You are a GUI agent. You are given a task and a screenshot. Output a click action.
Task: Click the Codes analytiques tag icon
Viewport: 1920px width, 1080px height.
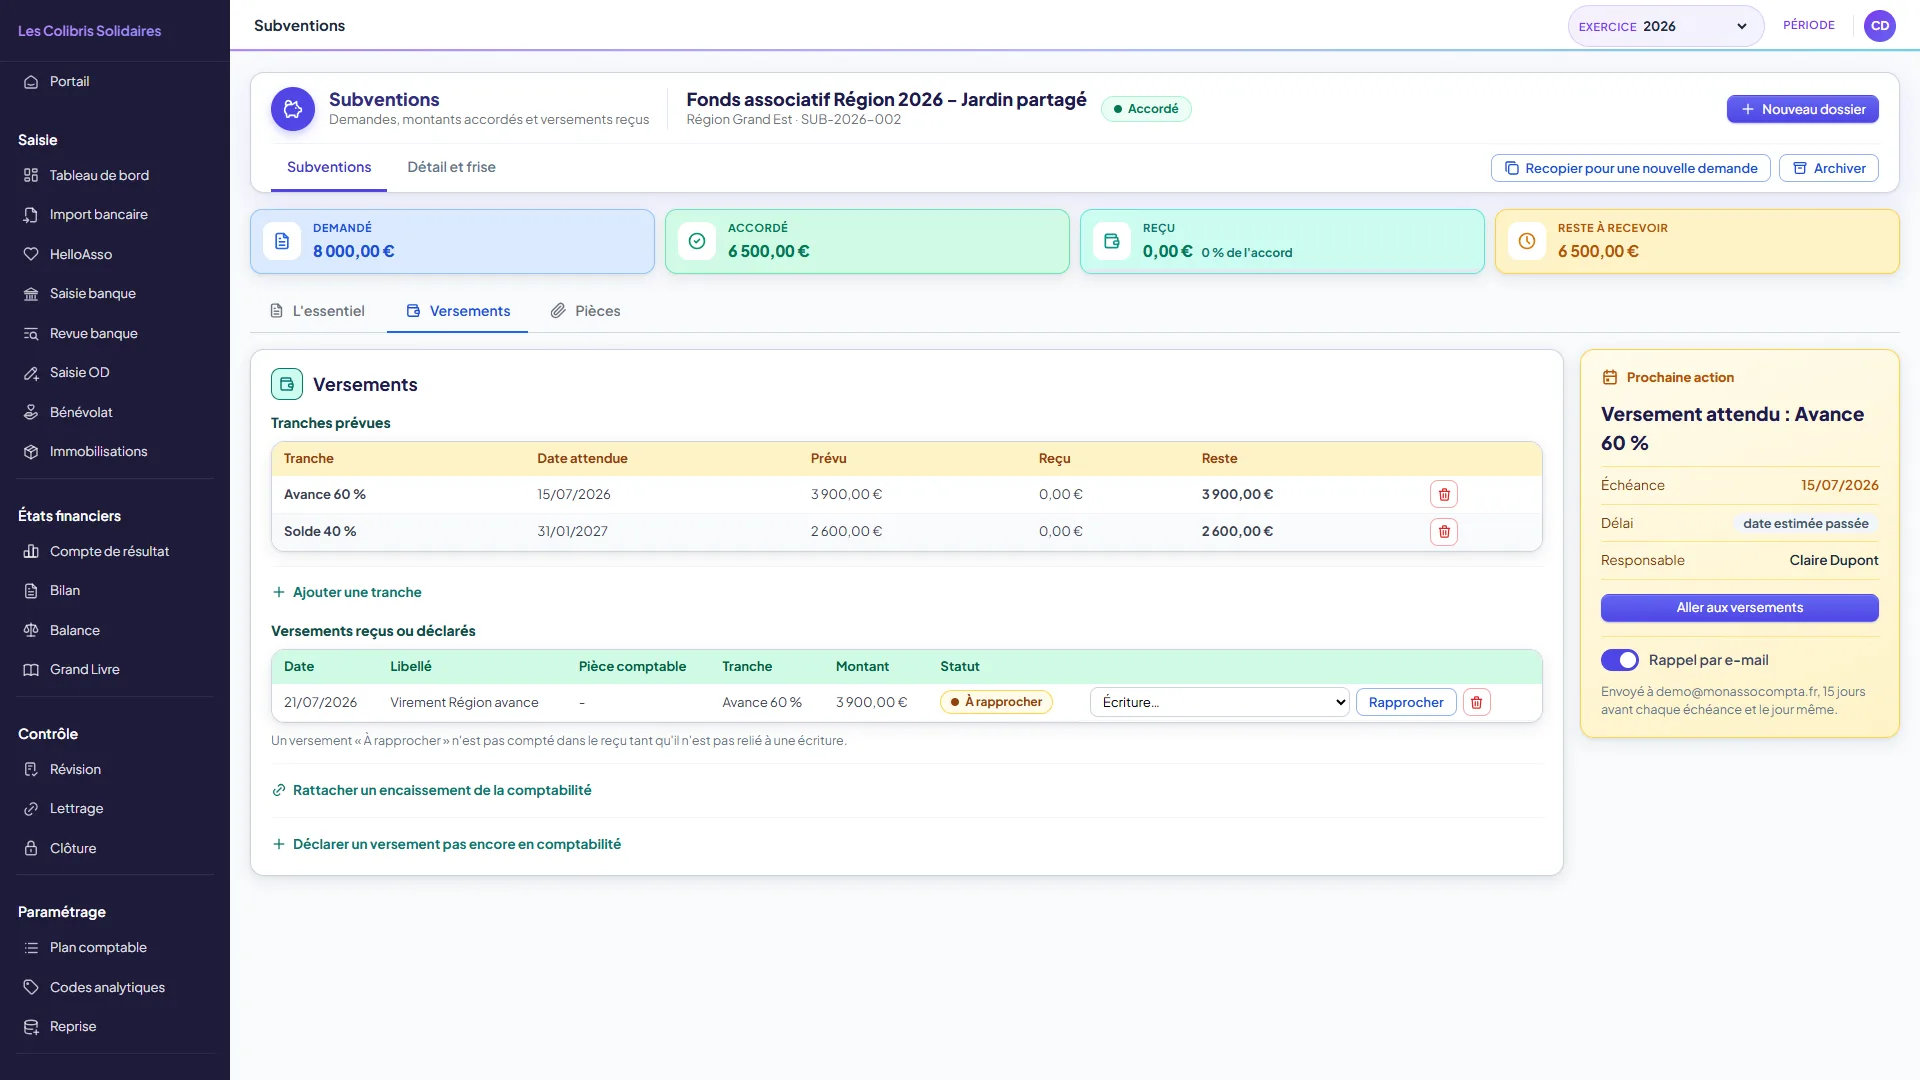tap(31, 988)
